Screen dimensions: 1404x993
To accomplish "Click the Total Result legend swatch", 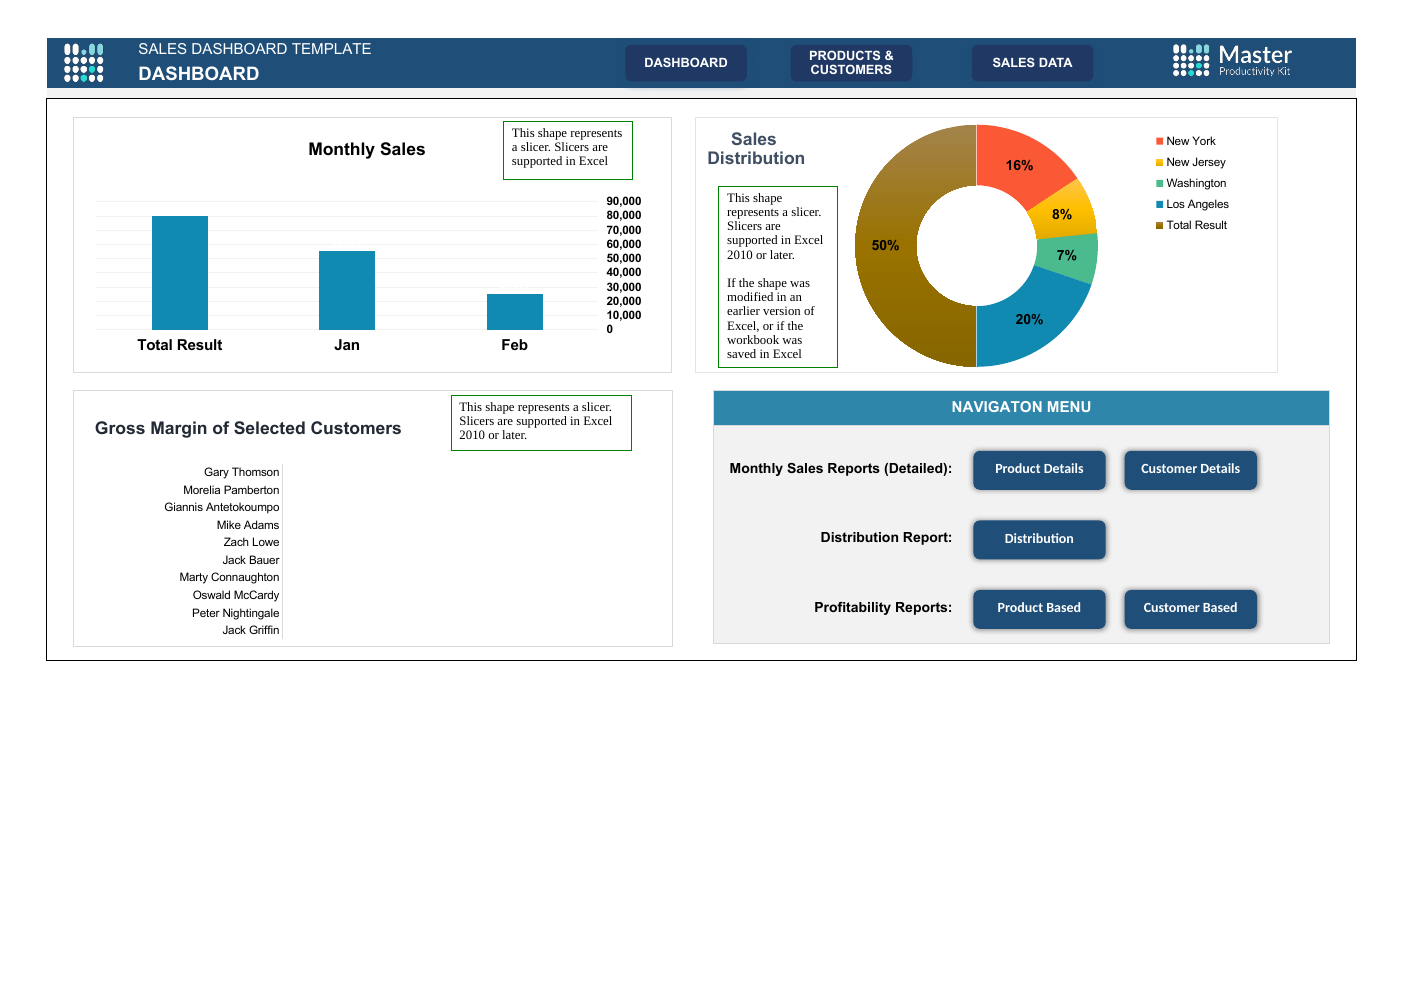I will click(x=1160, y=225).
